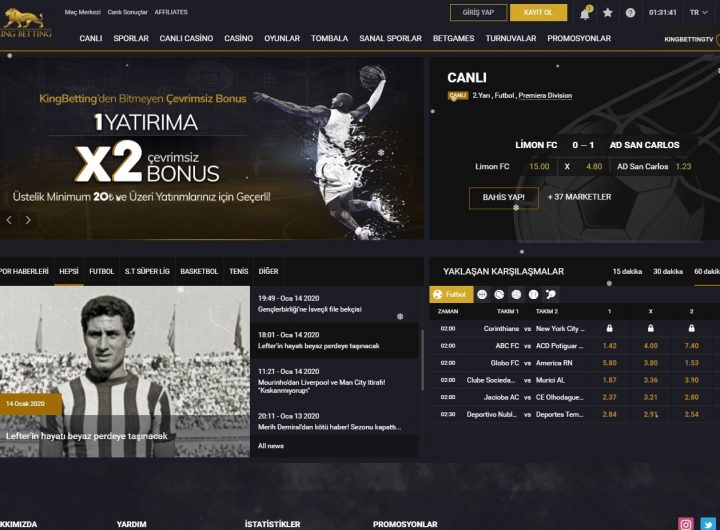Open the CANLI menu
Viewport: 720px width, 530px height.
[90, 39]
